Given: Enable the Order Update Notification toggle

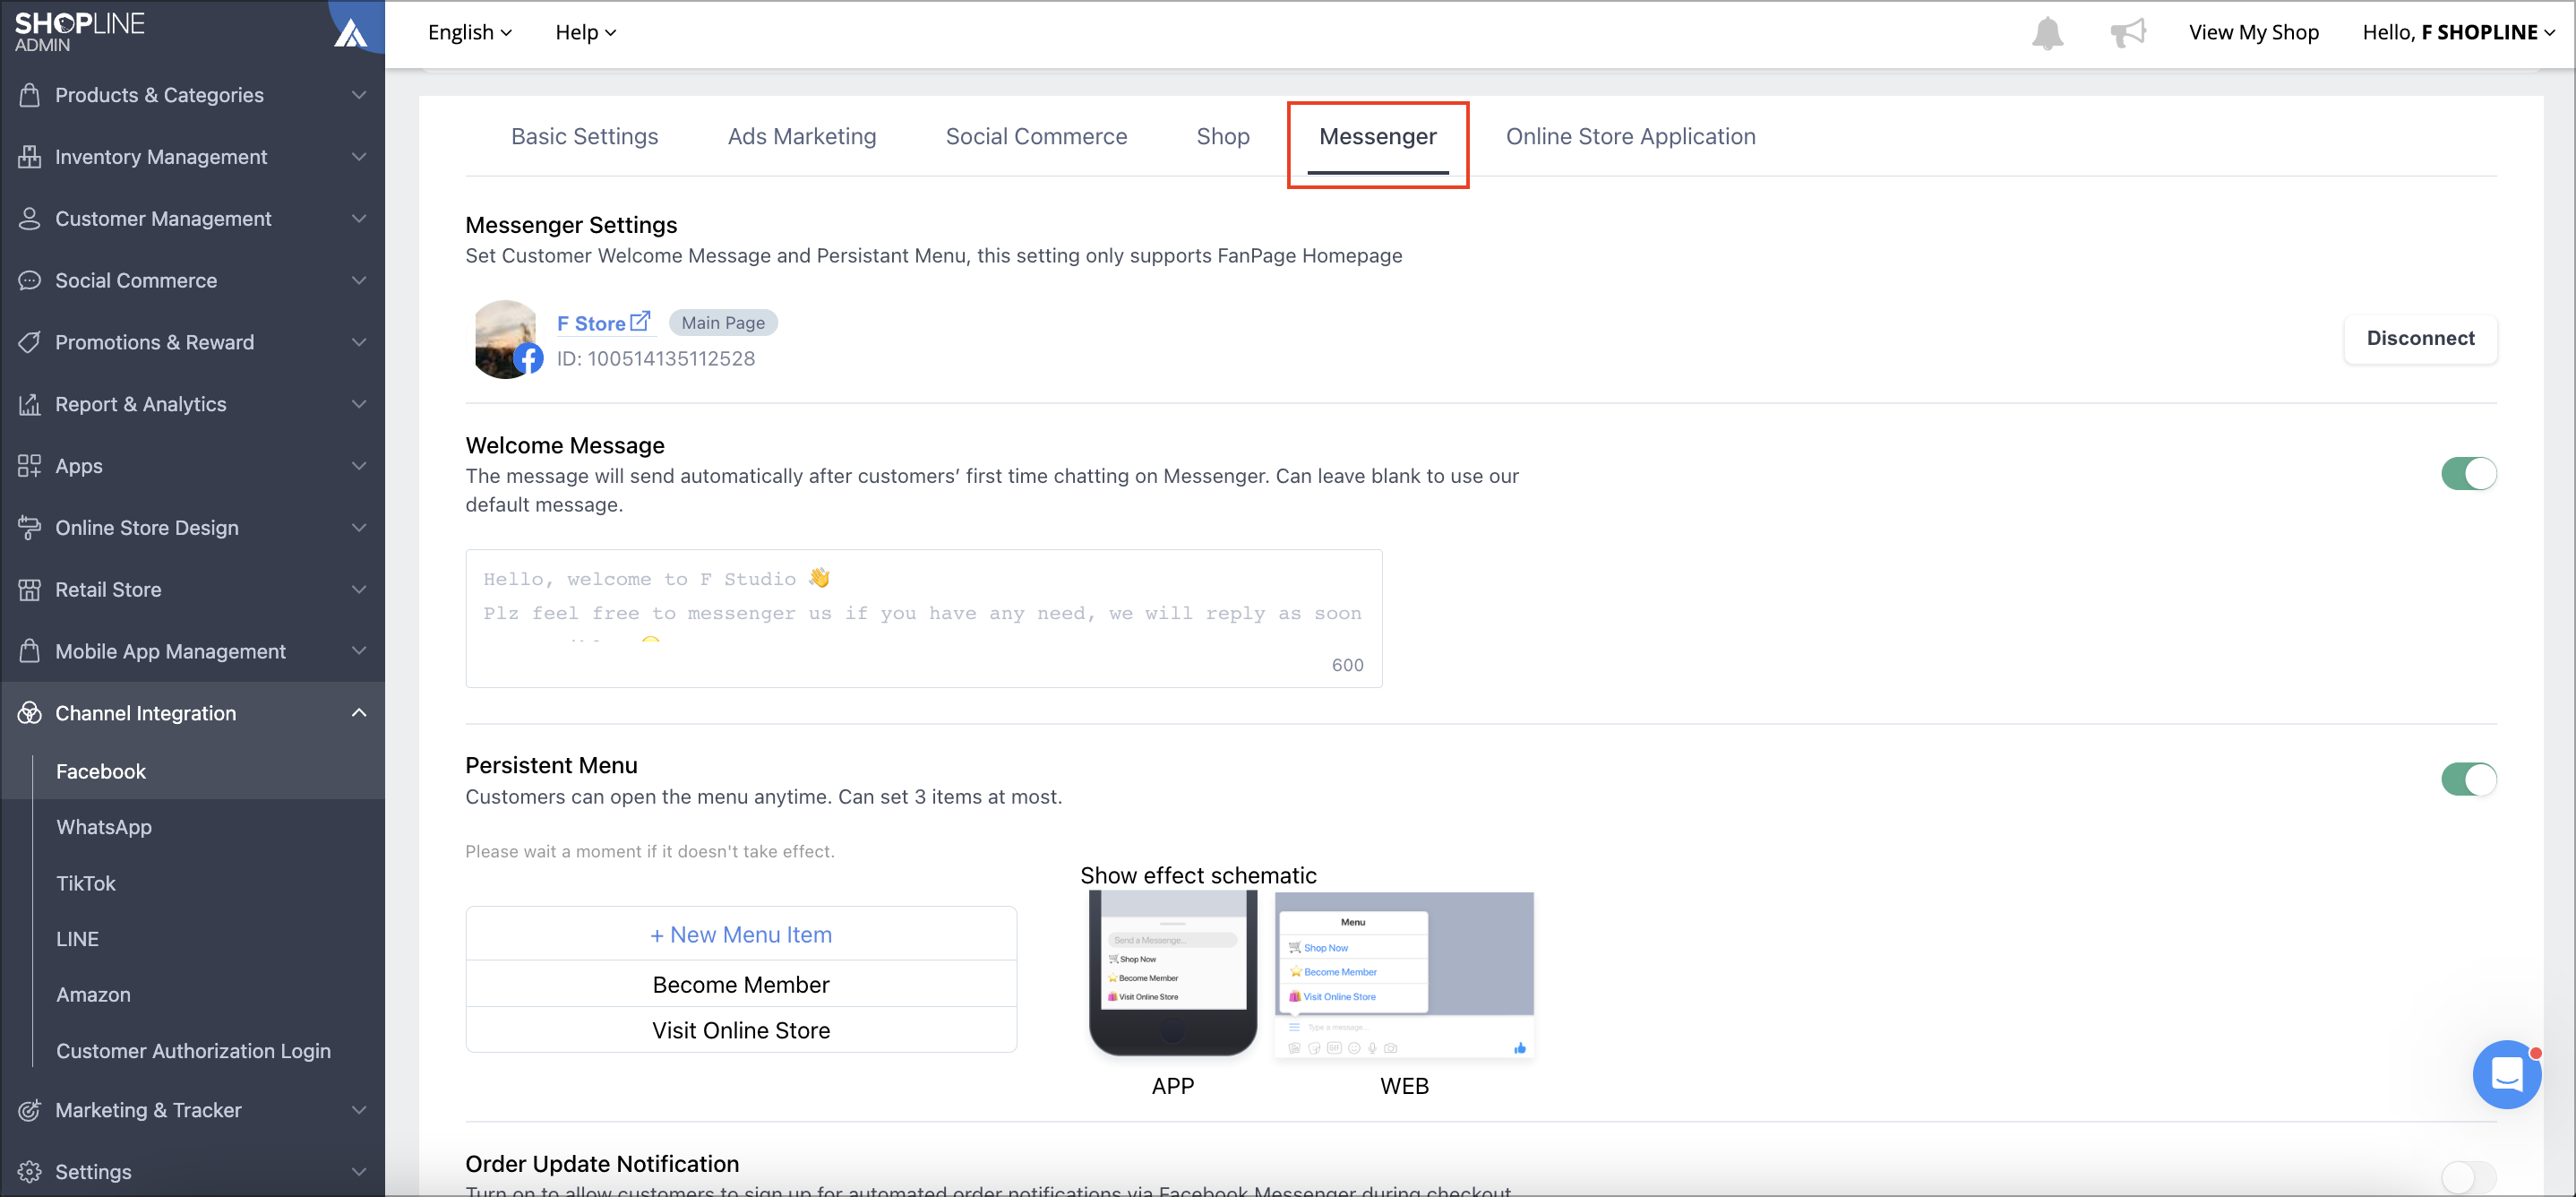Looking at the screenshot, I should tap(2468, 1178).
